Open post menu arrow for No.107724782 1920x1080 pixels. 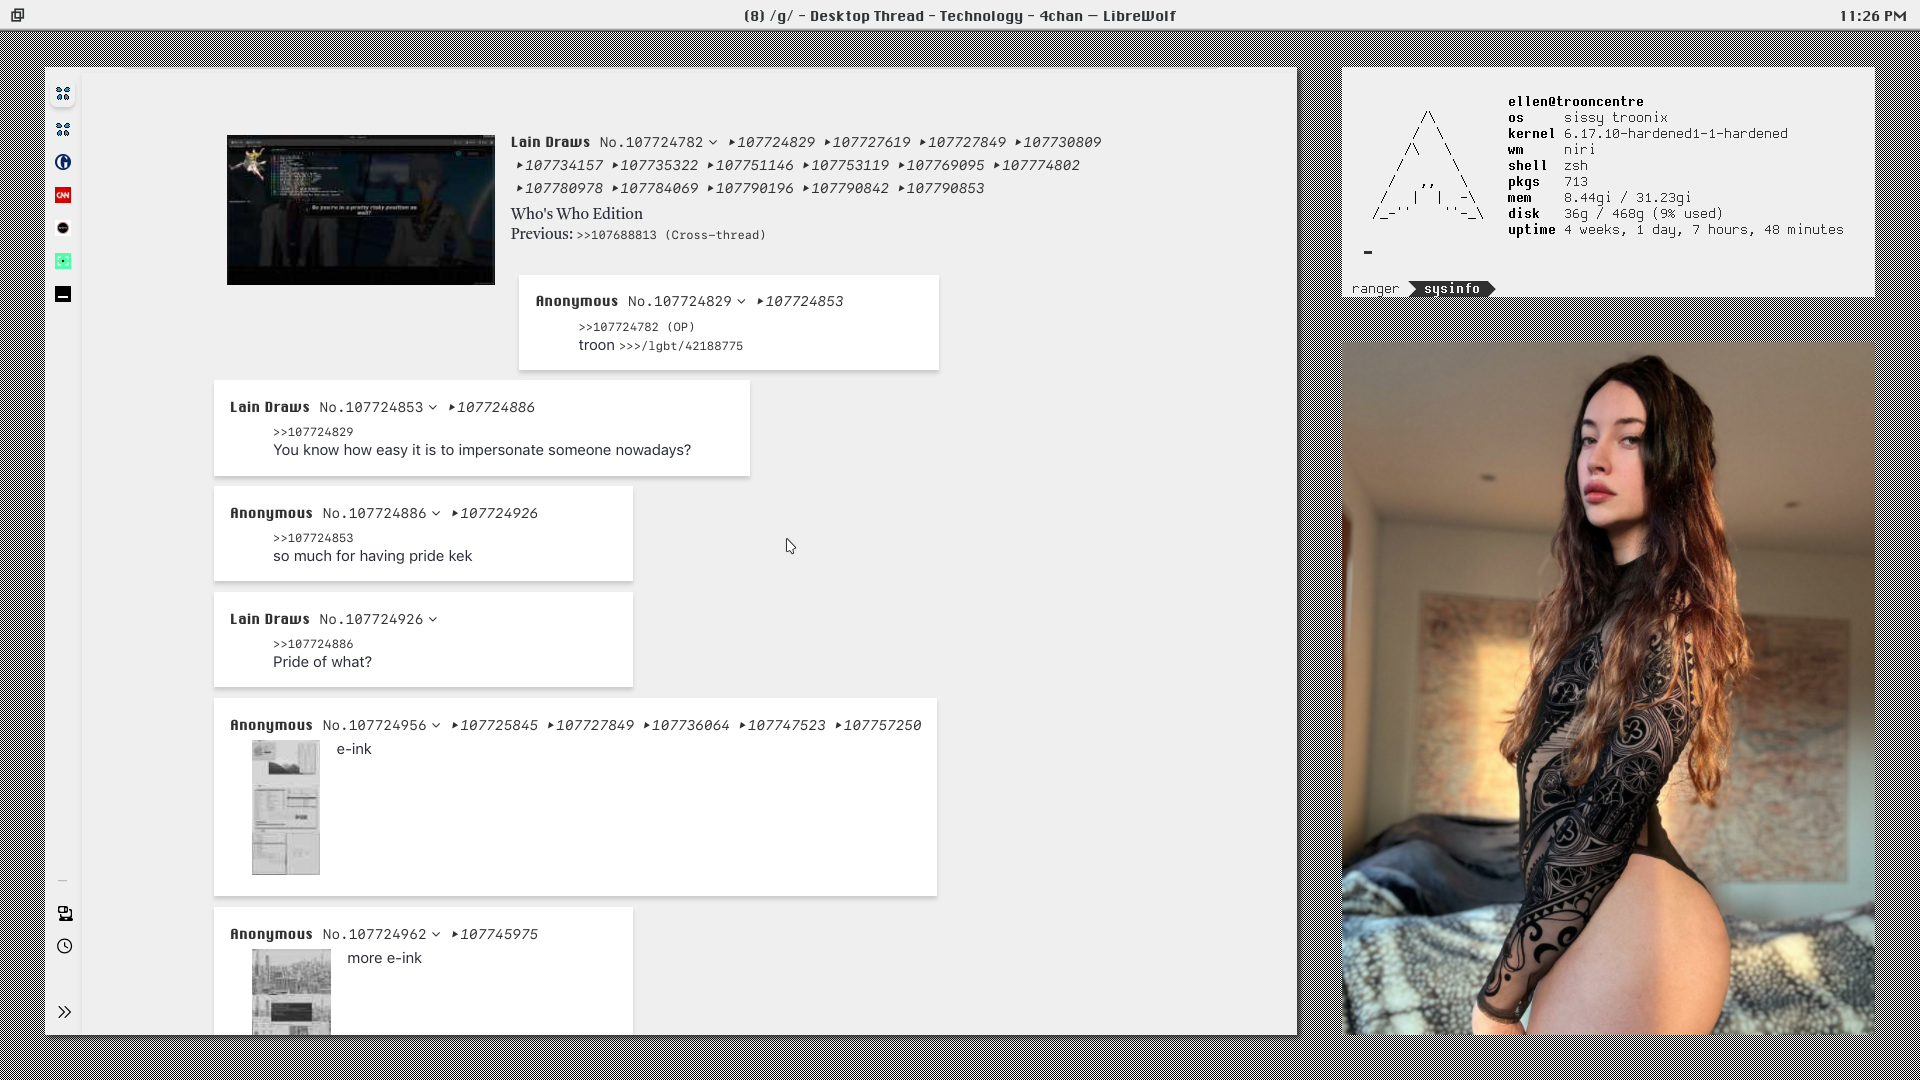click(713, 143)
